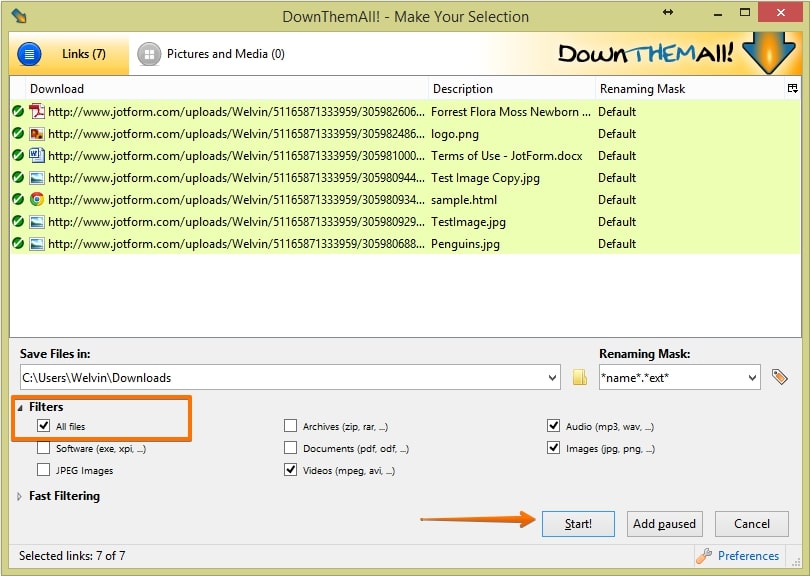Image resolution: width=810 pixels, height=576 pixels.
Task: Click the logo.png image file icon
Action: 37,134
